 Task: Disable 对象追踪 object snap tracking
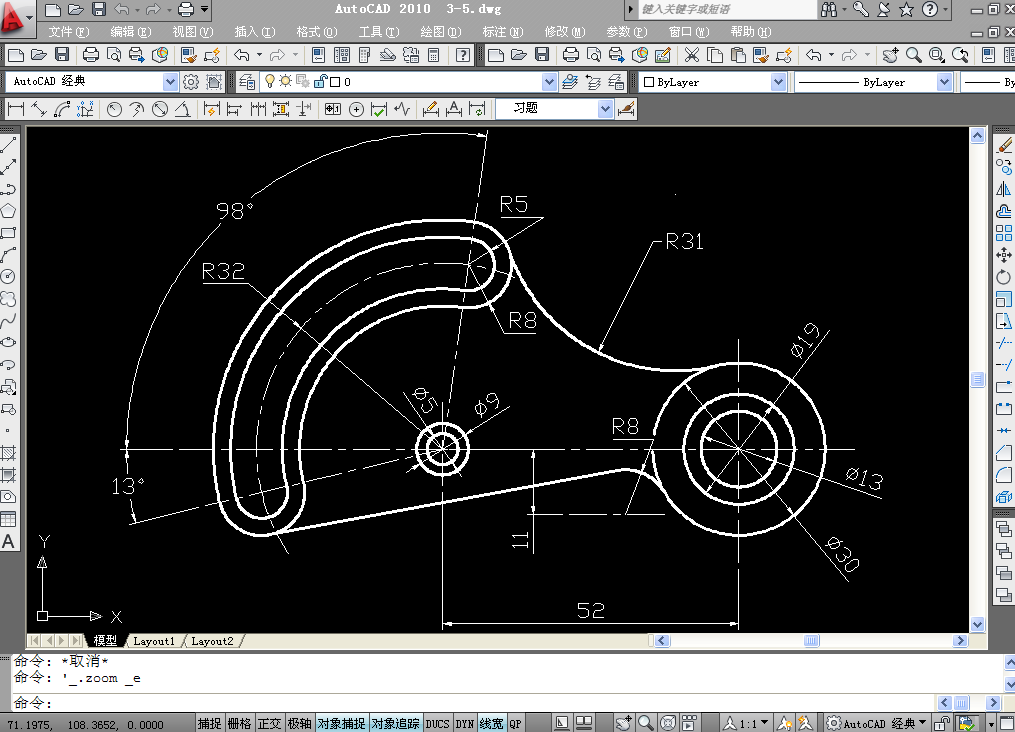pyautogui.click(x=396, y=724)
